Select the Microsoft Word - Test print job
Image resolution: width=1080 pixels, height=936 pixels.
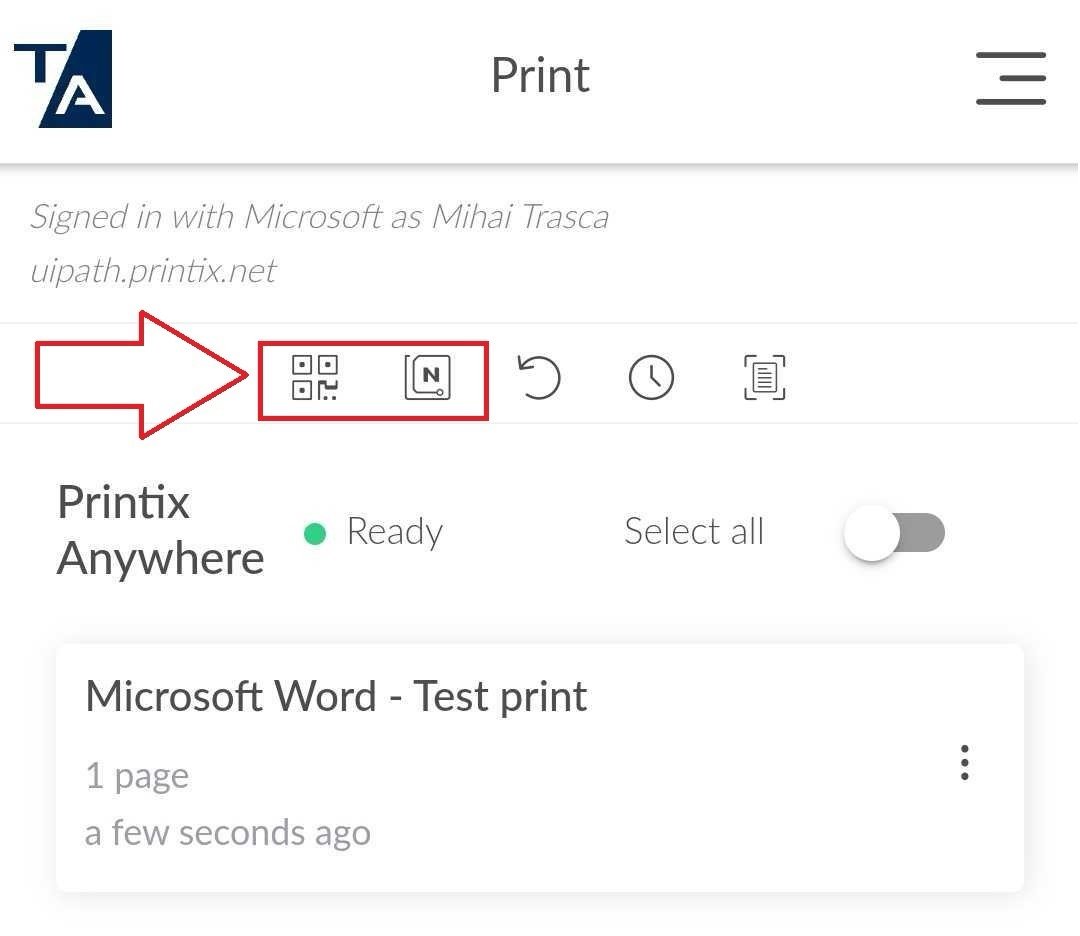pyautogui.click(x=539, y=767)
